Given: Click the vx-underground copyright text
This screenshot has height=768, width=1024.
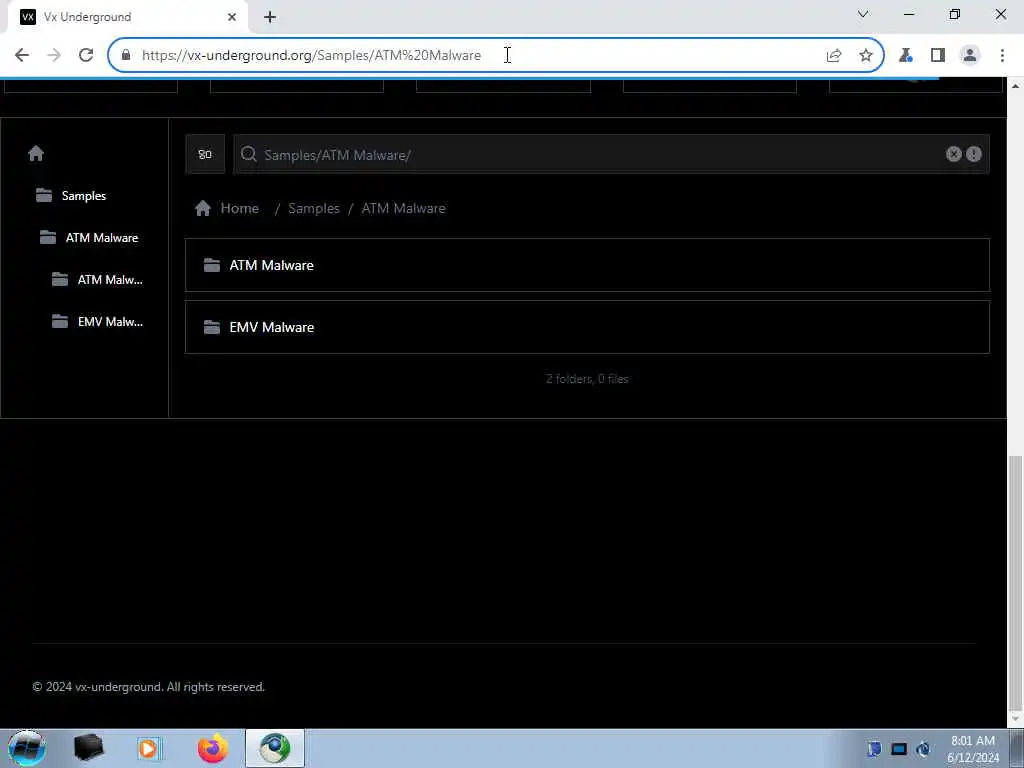Looking at the screenshot, I should [149, 687].
